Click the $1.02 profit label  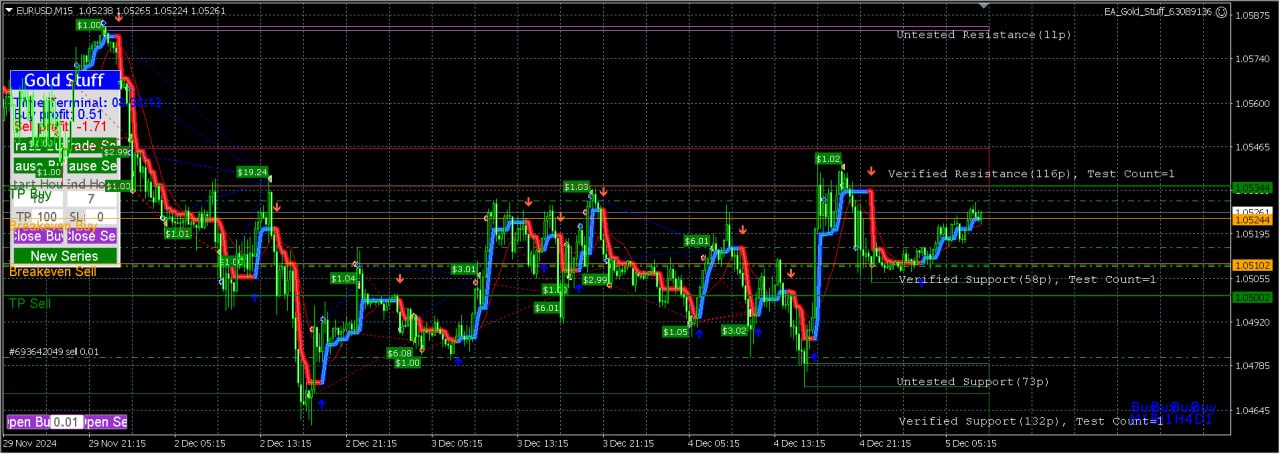coord(828,158)
